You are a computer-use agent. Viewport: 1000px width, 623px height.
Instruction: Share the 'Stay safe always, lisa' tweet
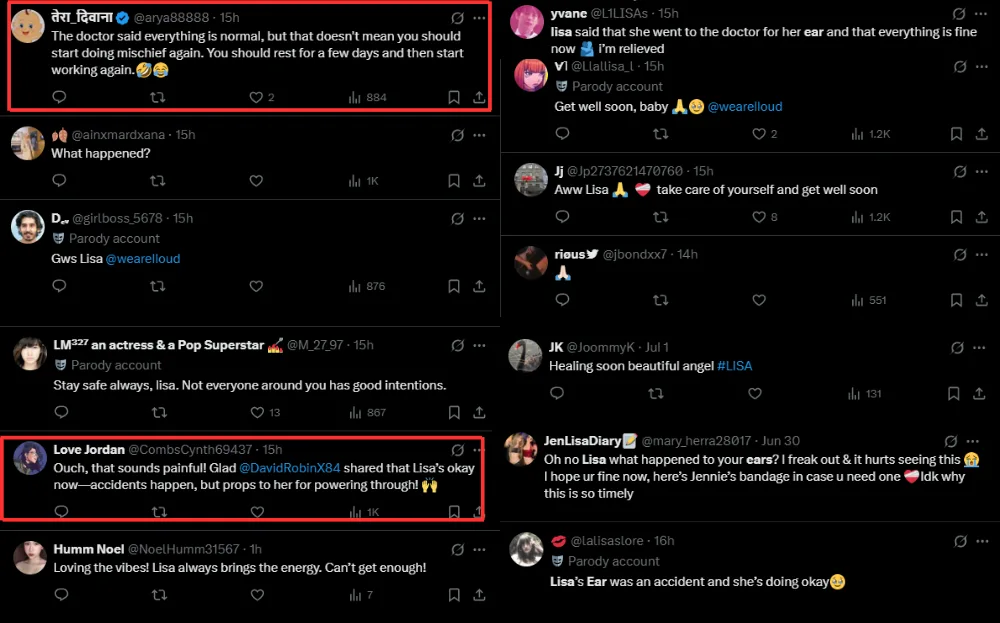[479, 412]
